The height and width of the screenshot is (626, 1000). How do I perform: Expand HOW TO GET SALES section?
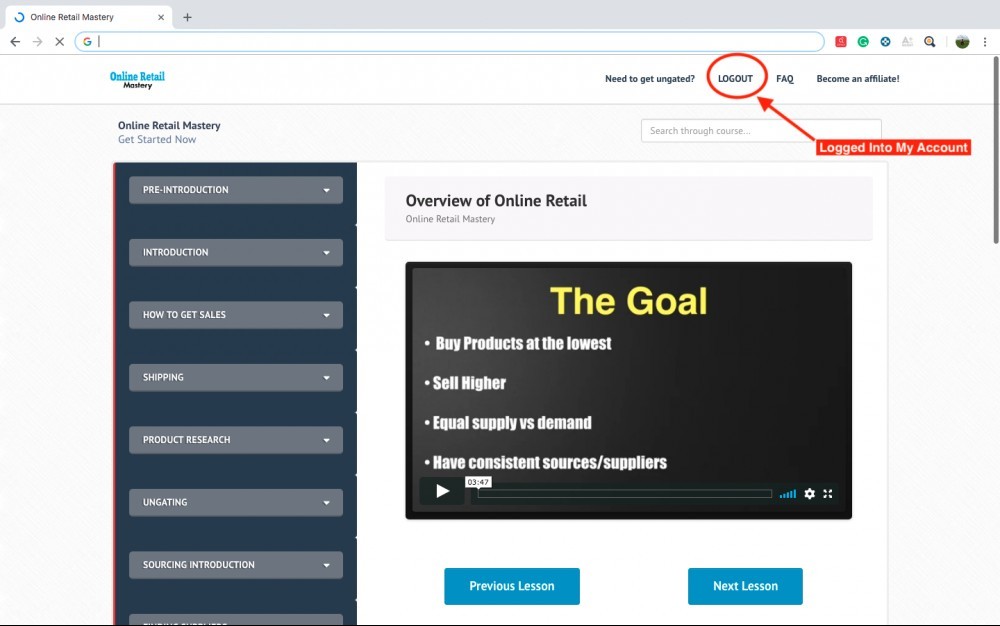point(236,315)
